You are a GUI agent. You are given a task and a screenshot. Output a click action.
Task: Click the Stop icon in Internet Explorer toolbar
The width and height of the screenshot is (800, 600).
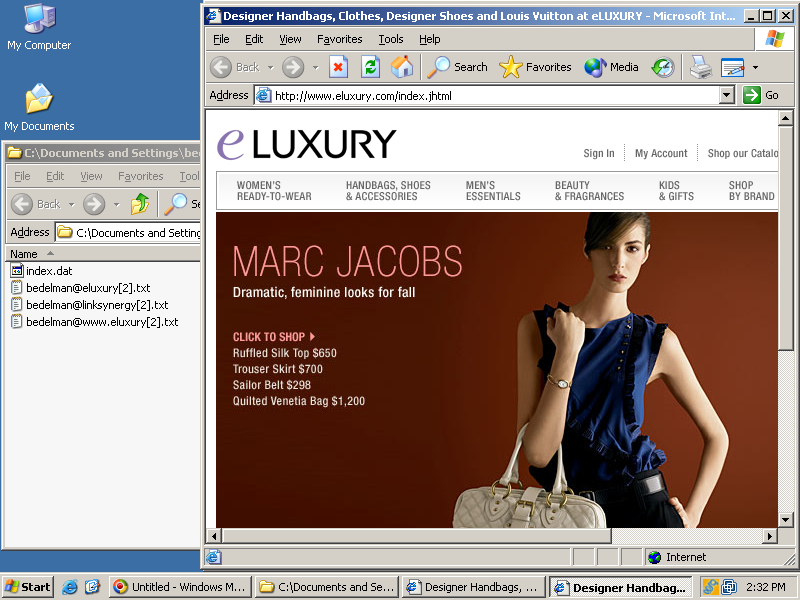[x=338, y=67]
